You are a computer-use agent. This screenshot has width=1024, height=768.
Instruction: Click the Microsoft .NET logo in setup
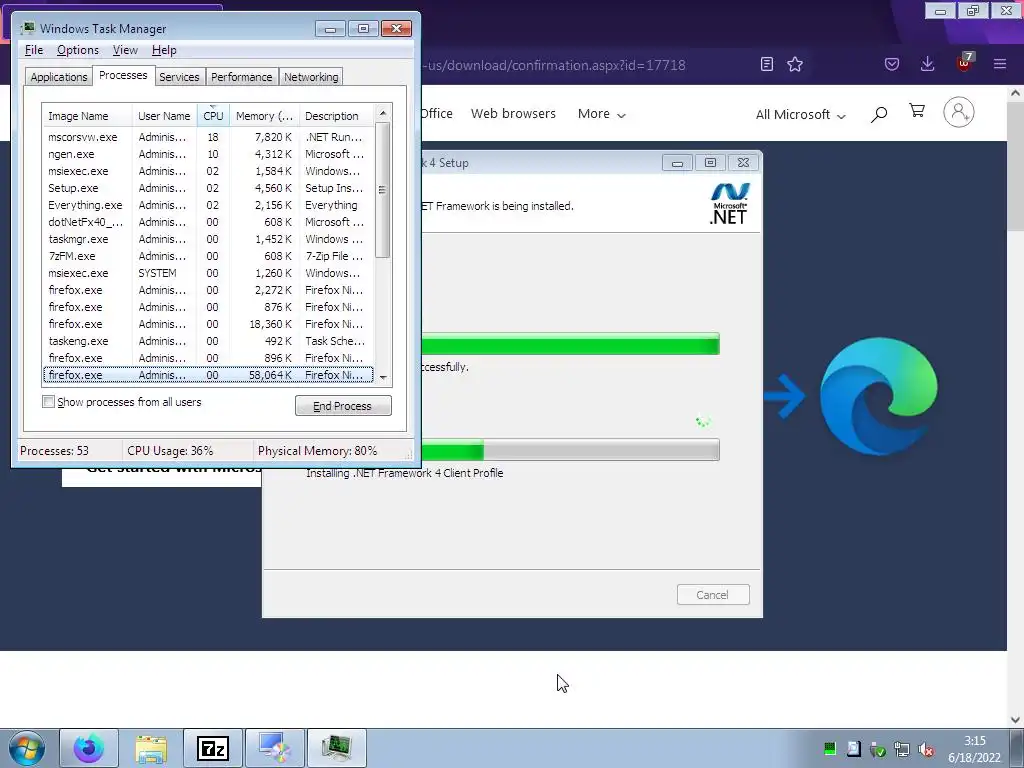click(729, 204)
